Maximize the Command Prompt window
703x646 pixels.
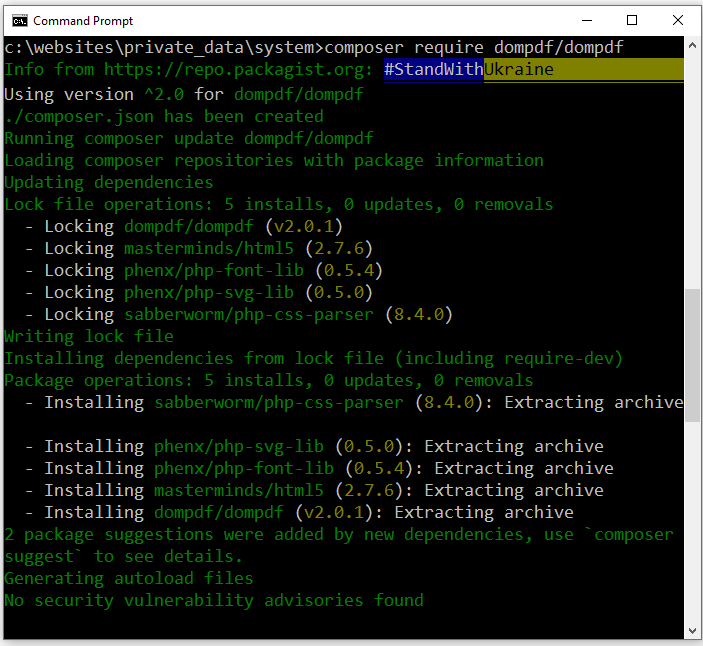632,20
